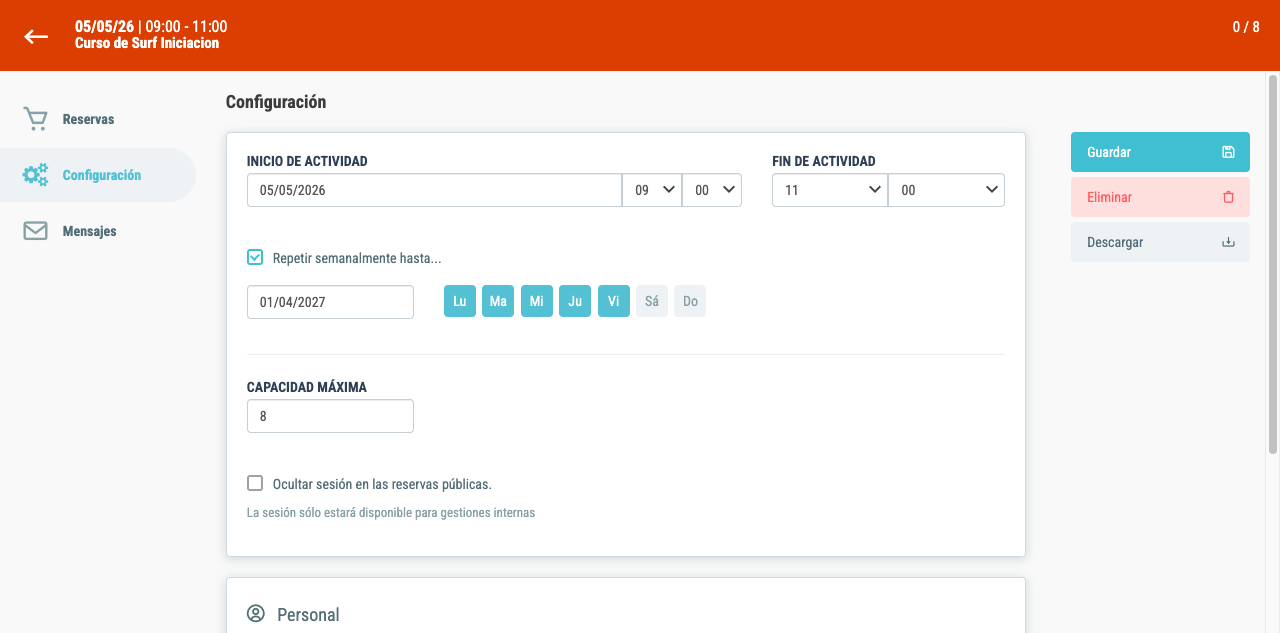The height and width of the screenshot is (633, 1280).
Task: Open the Configuración section
Action: pos(98,175)
